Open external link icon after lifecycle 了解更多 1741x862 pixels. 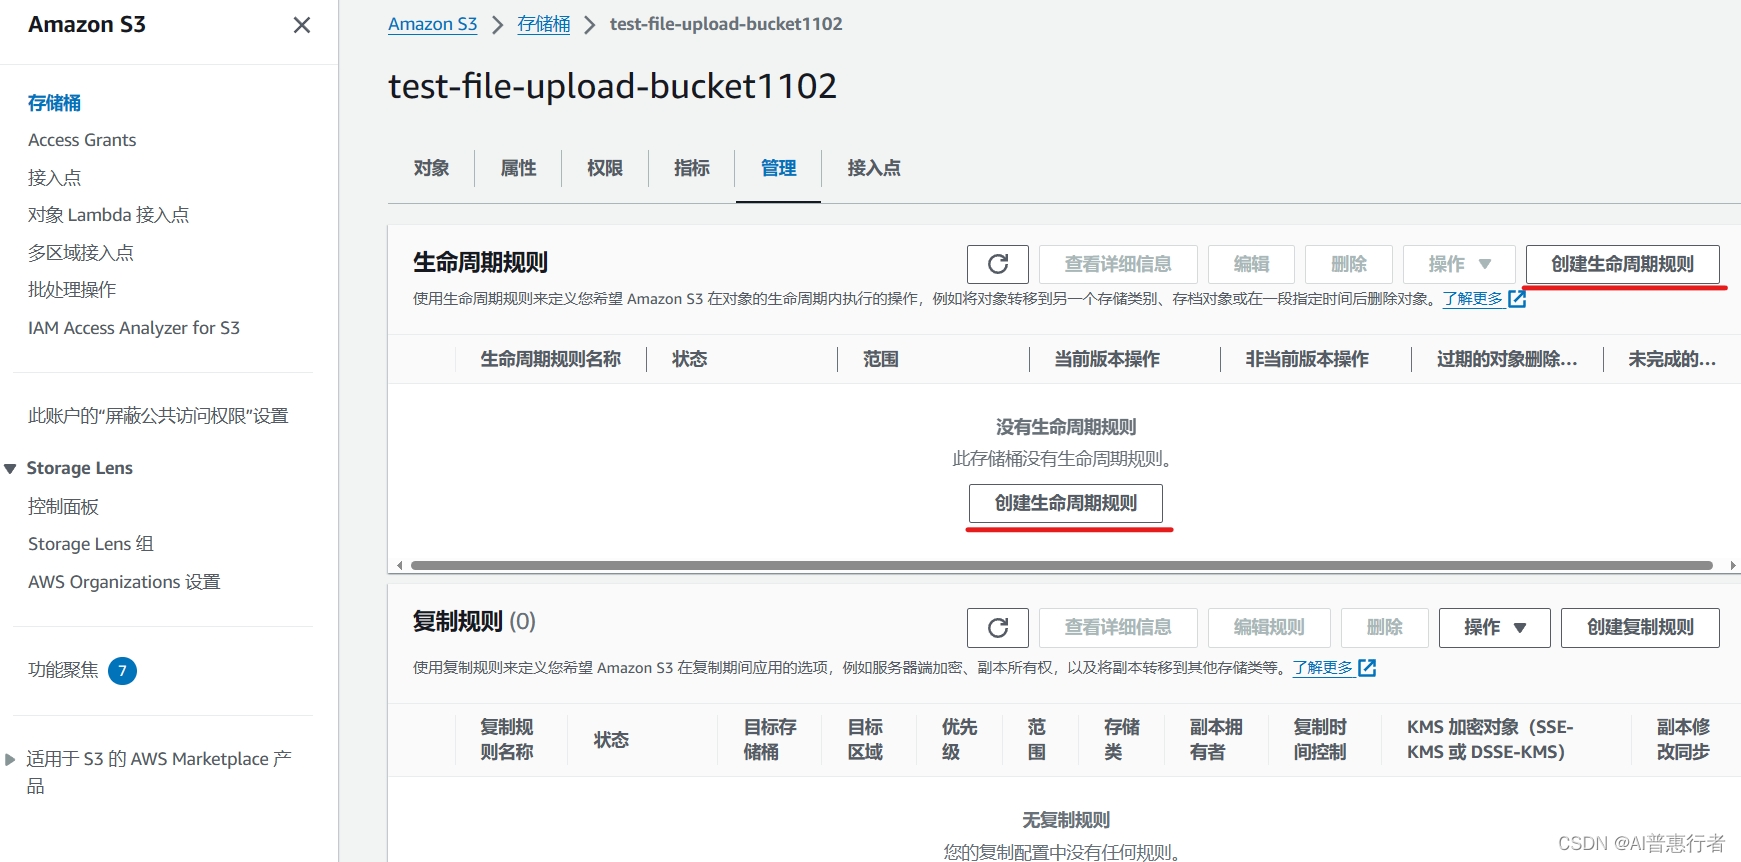1517,298
